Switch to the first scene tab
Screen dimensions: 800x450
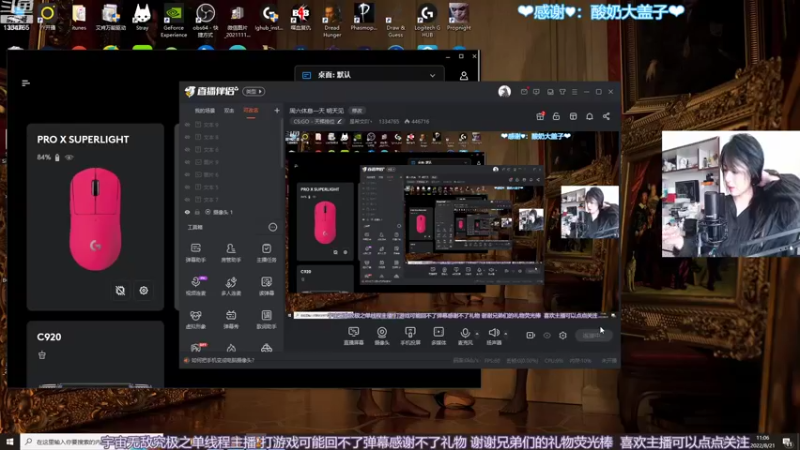point(205,111)
